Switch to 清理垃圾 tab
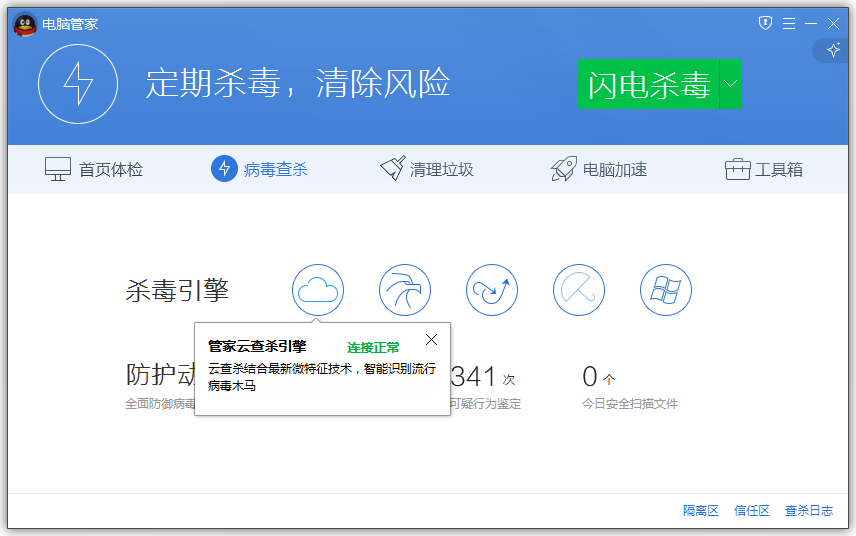856x536 pixels. point(427,169)
